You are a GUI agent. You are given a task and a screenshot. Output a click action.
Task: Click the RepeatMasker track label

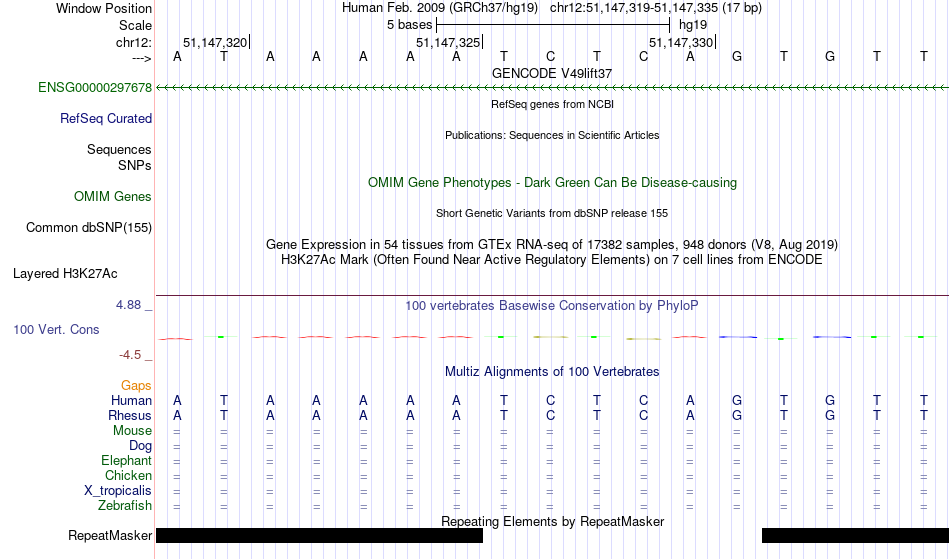[110, 535]
